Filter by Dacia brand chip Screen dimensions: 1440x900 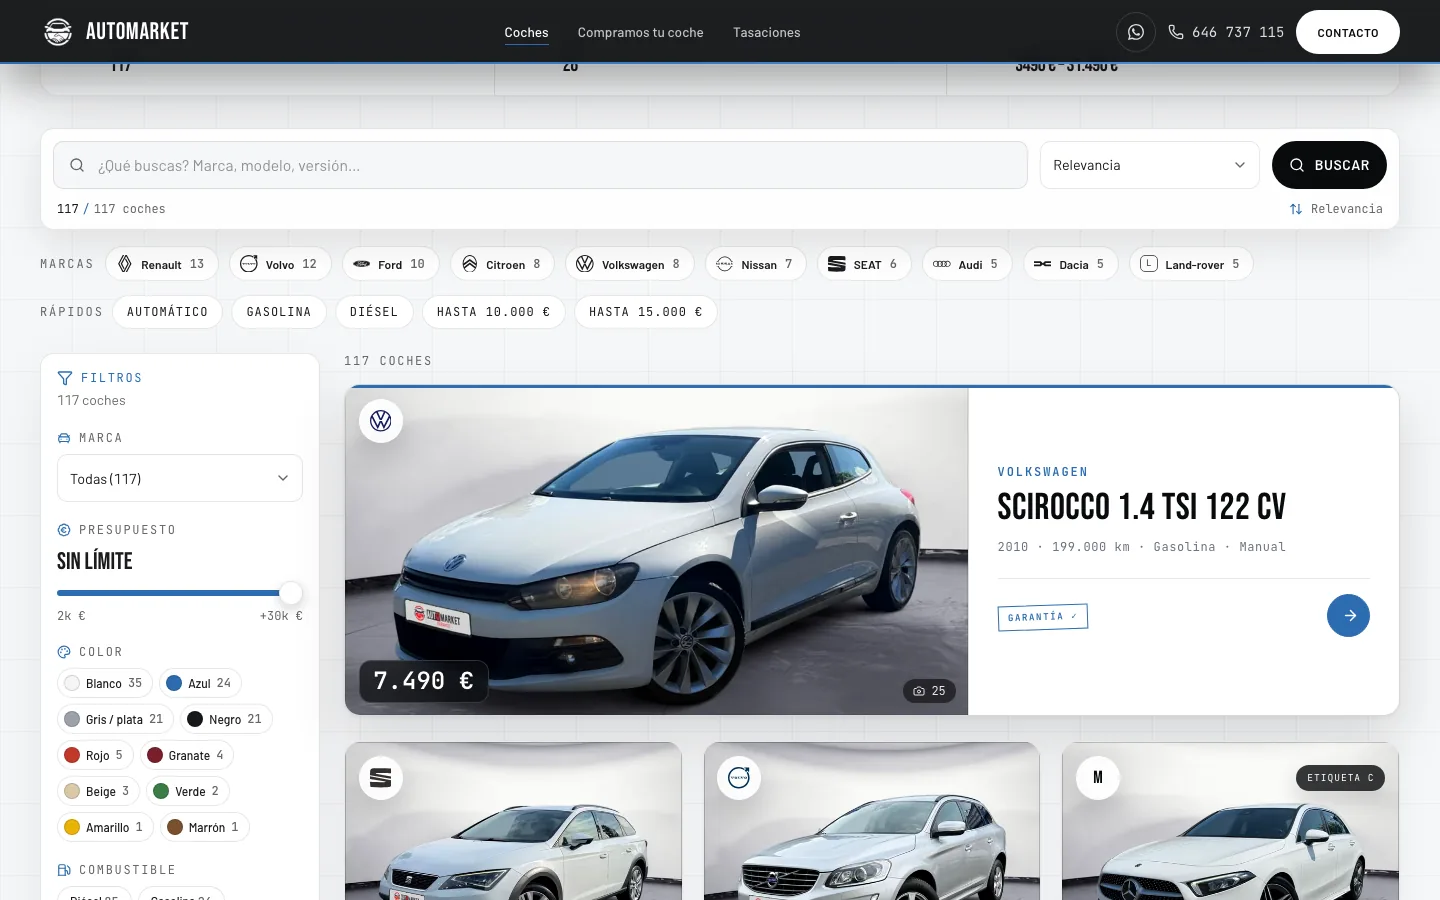point(1070,264)
